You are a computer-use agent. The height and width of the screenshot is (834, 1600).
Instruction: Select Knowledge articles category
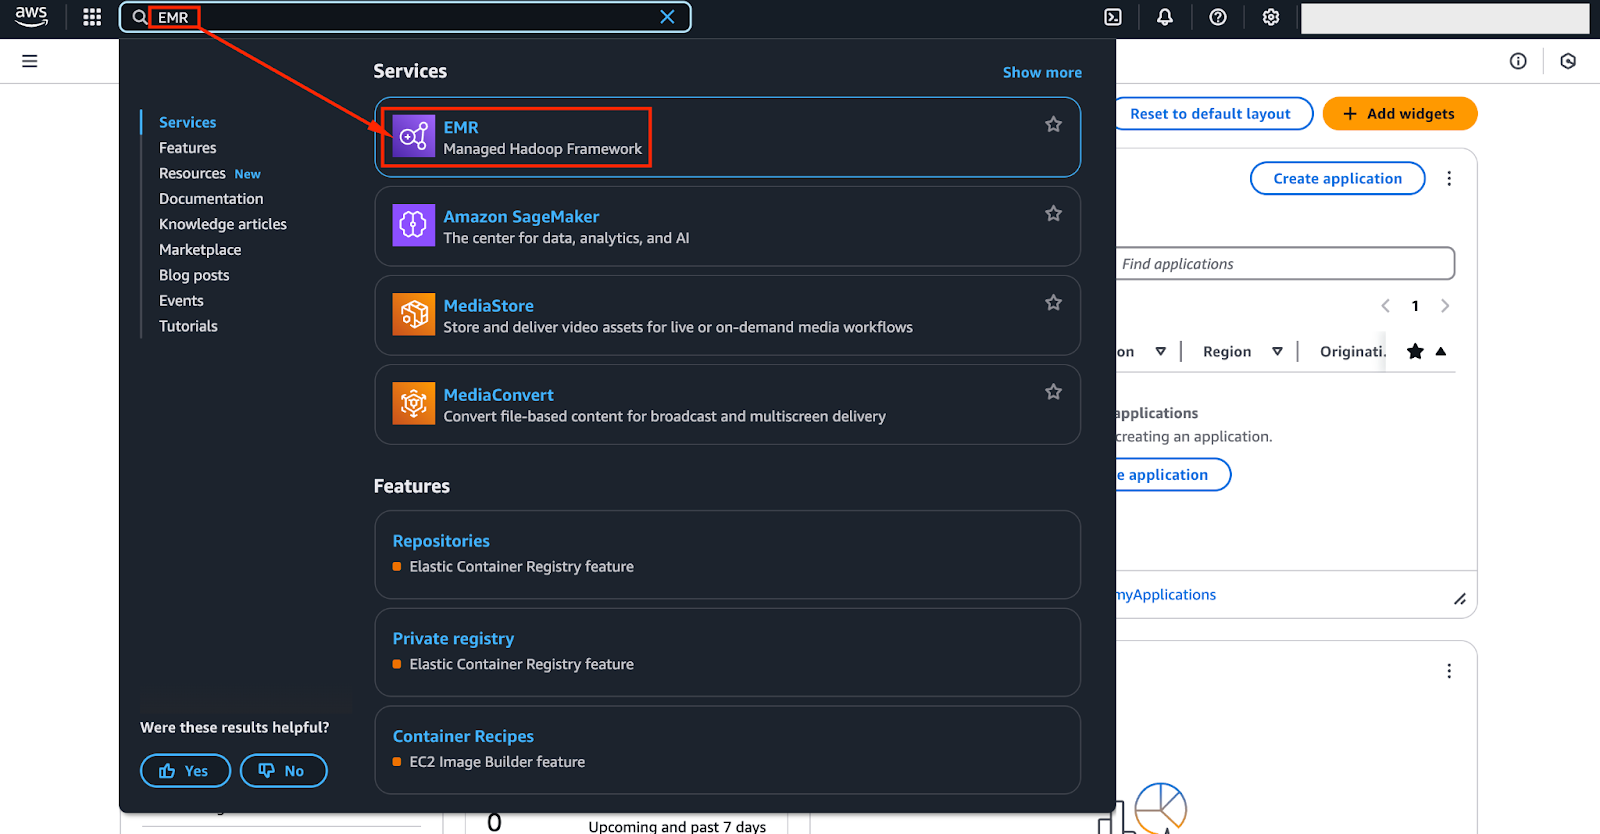pyautogui.click(x=223, y=224)
